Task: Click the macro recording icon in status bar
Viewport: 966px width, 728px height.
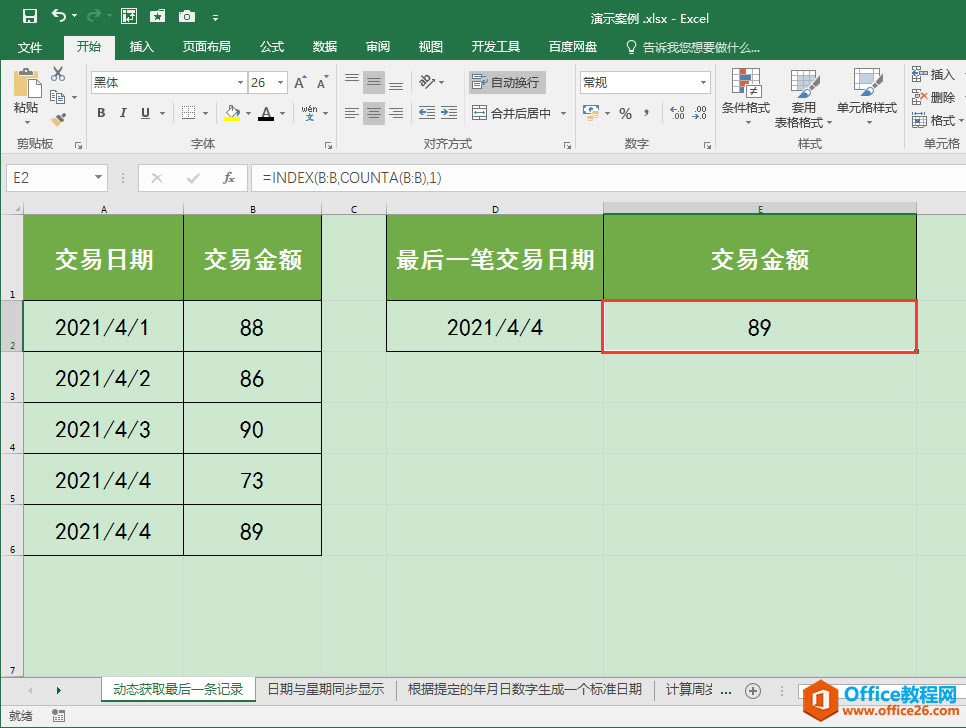Action: 59,716
